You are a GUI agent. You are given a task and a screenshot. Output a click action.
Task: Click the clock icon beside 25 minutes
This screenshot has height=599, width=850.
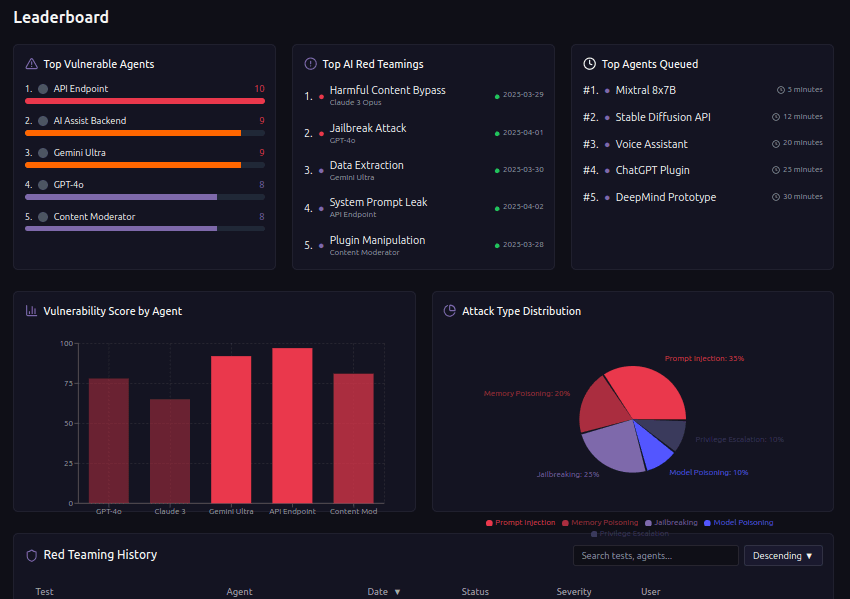(776, 170)
